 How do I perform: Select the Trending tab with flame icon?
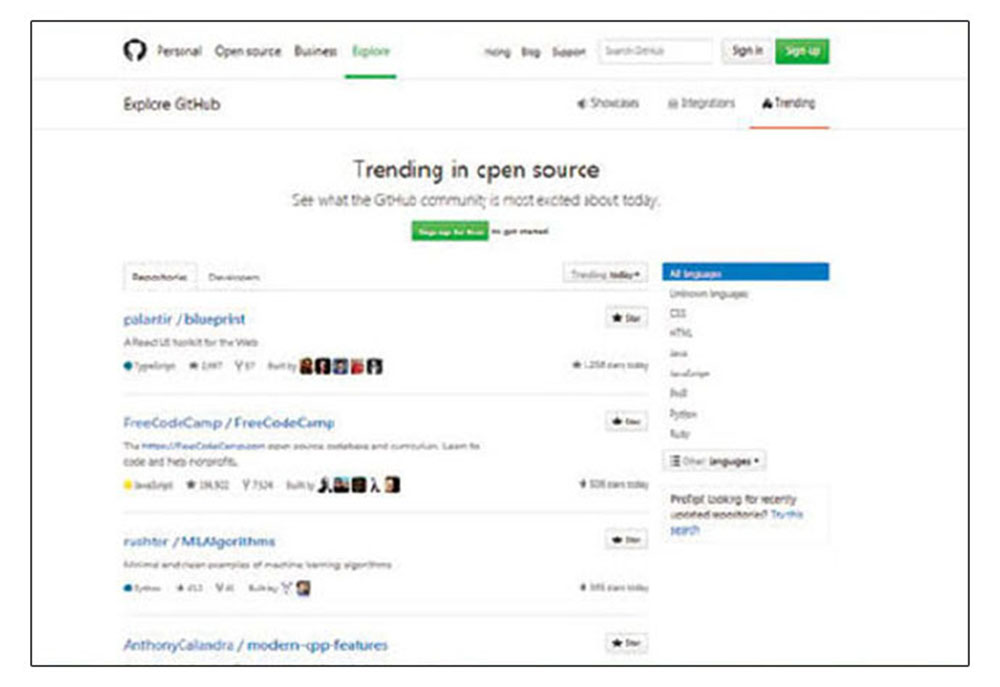[x=788, y=103]
